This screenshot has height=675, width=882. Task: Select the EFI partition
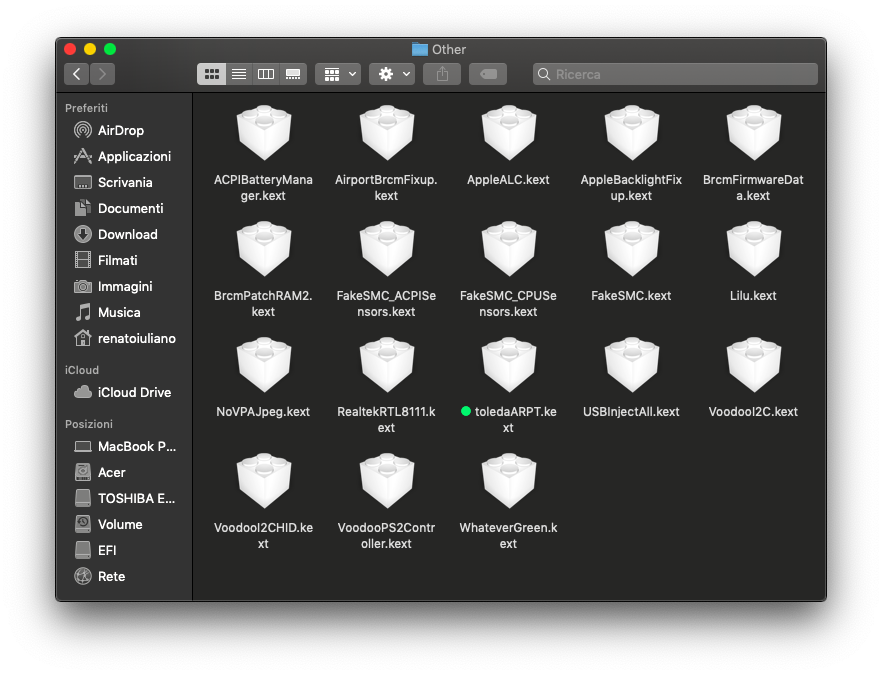pos(125,550)
